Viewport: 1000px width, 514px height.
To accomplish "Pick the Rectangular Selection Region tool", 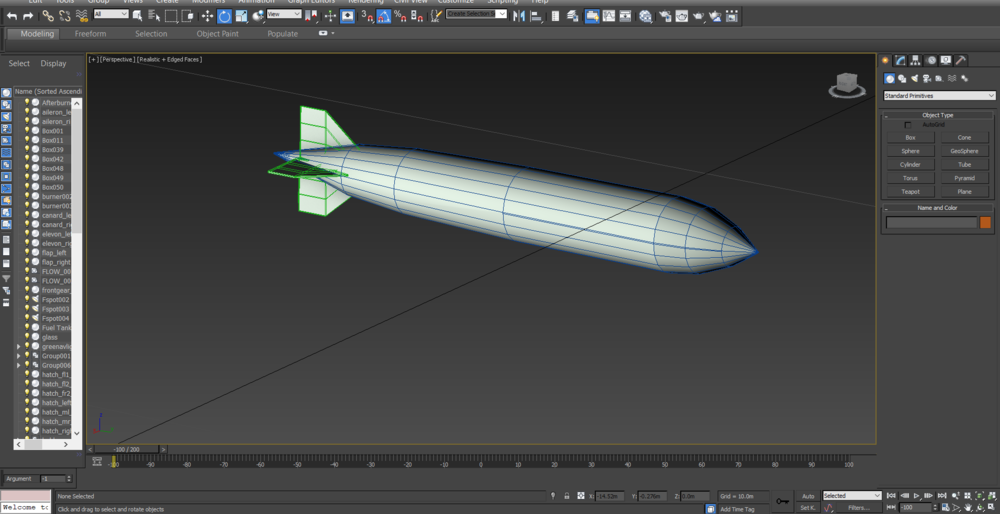I will pyautogui.click(x=171, y=16).
